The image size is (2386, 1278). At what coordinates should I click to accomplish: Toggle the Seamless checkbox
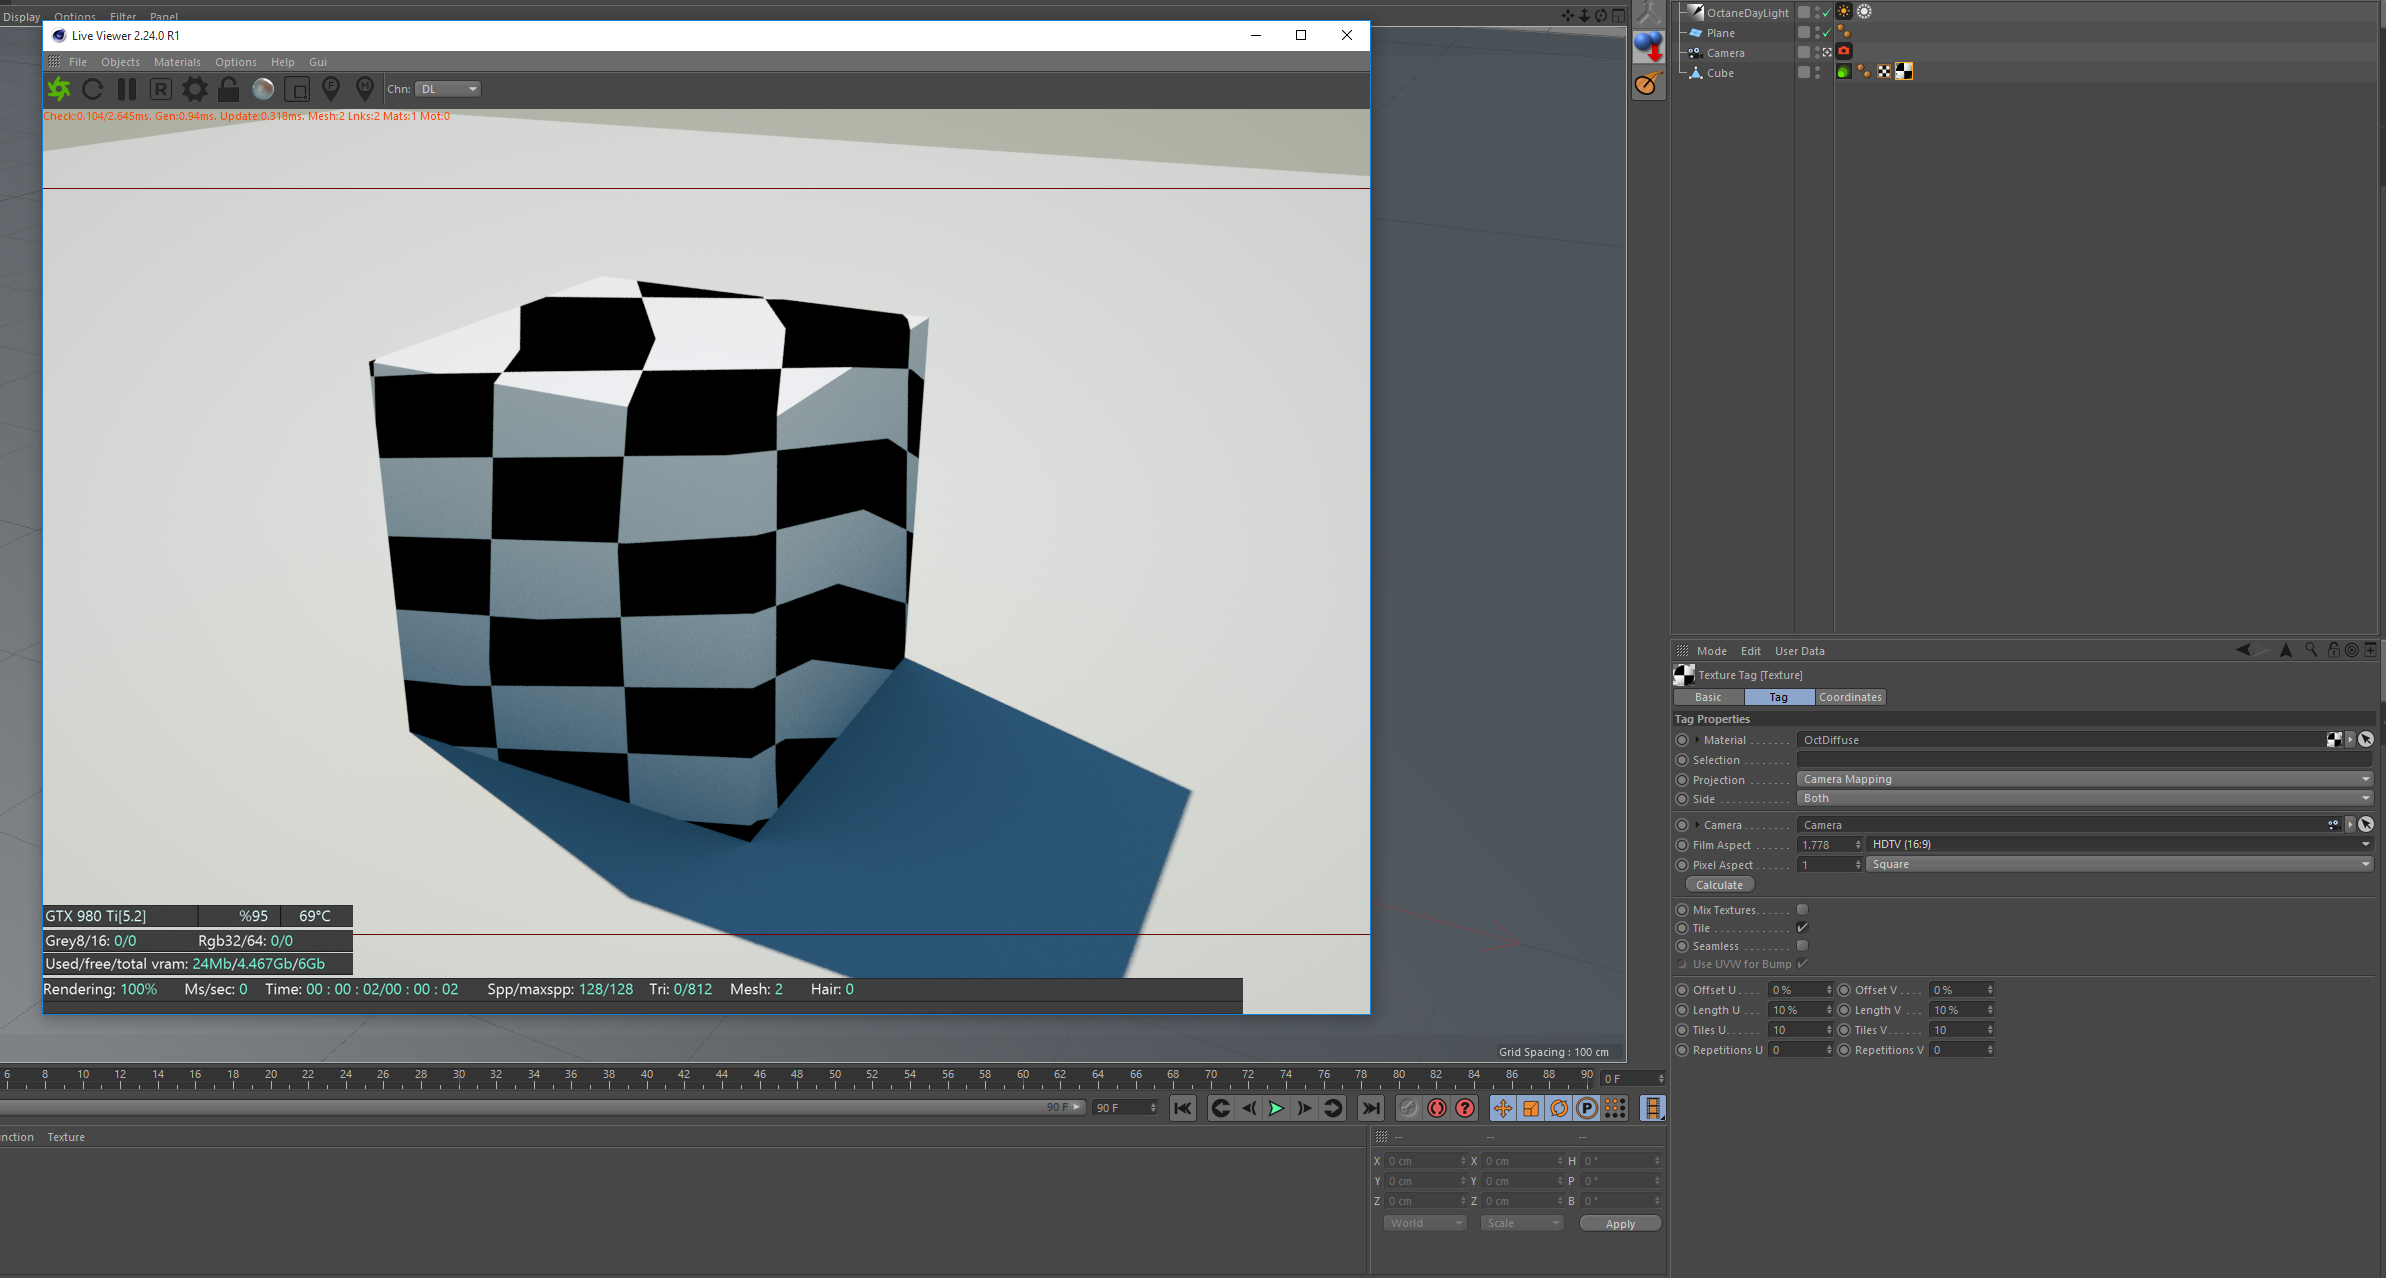click(1802, 946)
